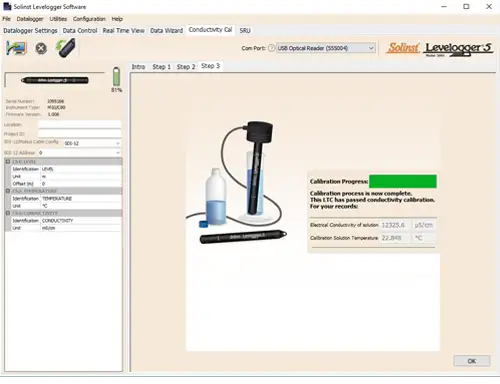Maximize the Levelogger Software window

tap(466, 6)
